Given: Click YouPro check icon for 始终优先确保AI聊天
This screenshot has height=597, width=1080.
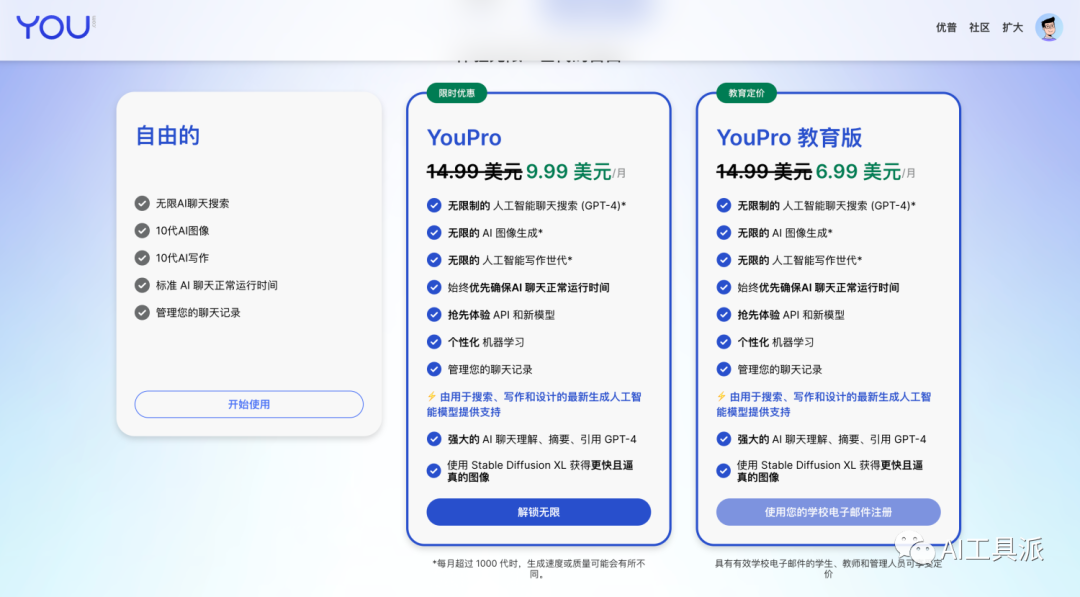Looking at the screenshot, I should pos(434,287).
